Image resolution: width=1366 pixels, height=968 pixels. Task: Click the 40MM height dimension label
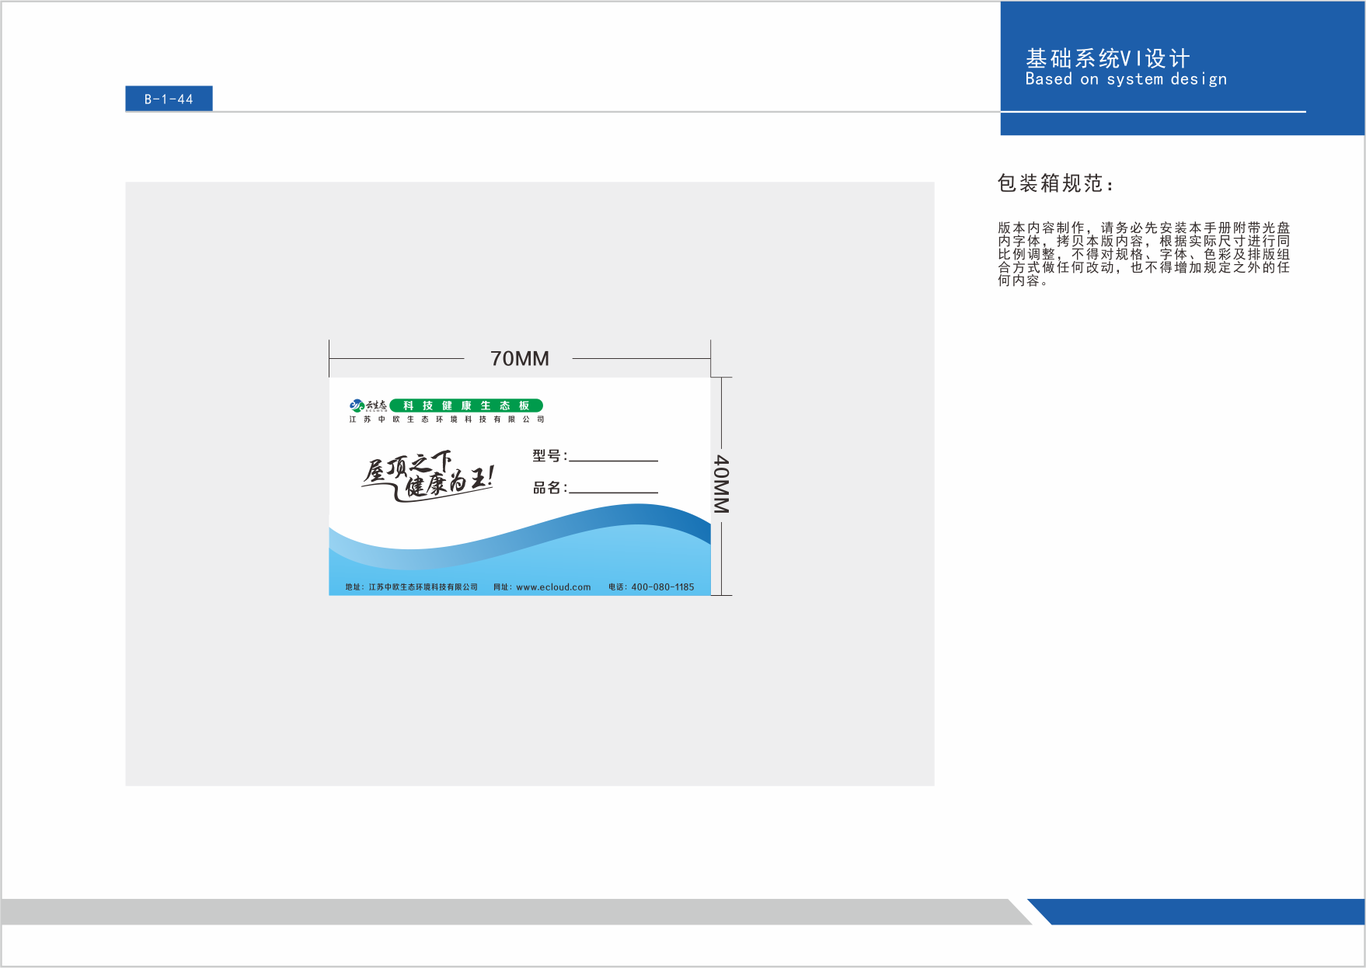pyautogui.click(x=721, y=484)
